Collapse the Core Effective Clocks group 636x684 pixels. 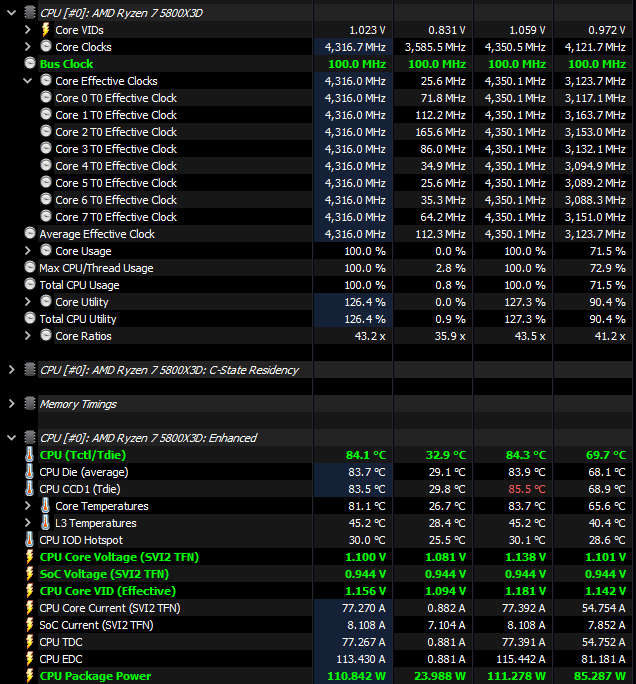click(x=27, y=81)
